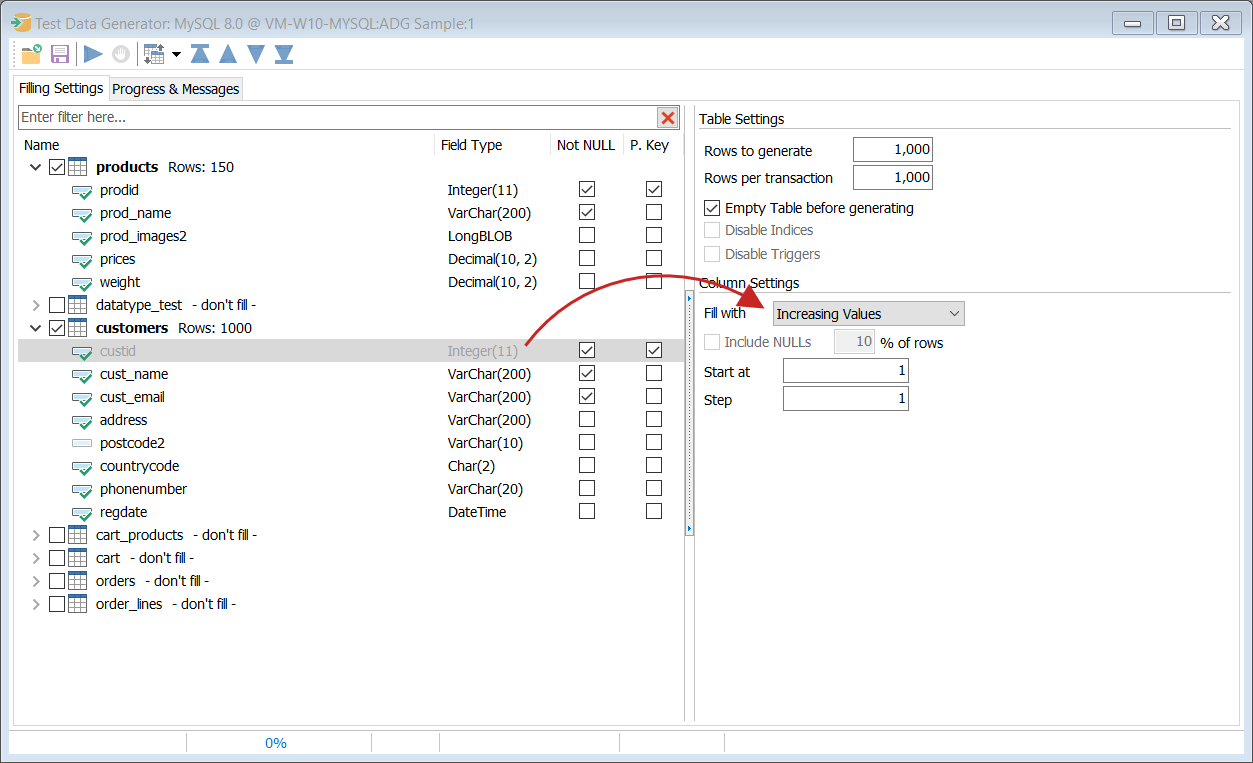Switch to the Progress & Messages tab

pyautogui.click(x=175, y=88)
